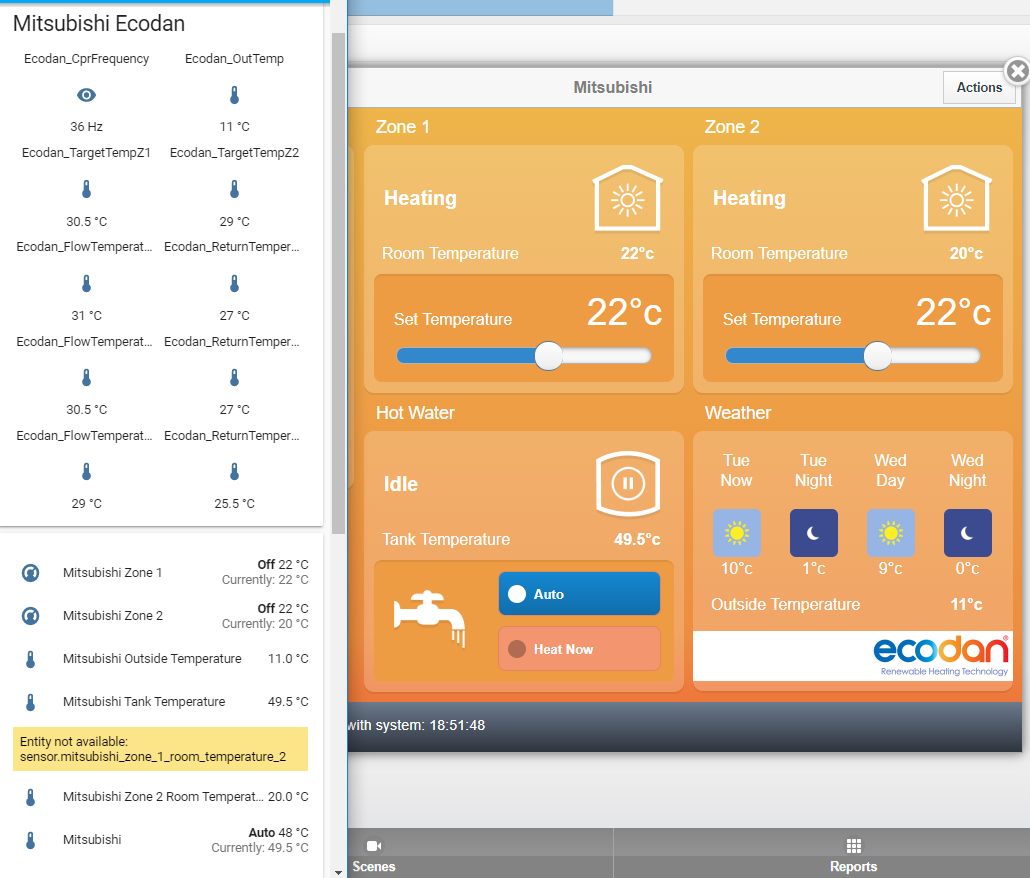Image resolution: width=1030 pixels, height=878 pixels.
Task: Click the Zone 2 heating house icon
Action: click(x=956, y=199)
